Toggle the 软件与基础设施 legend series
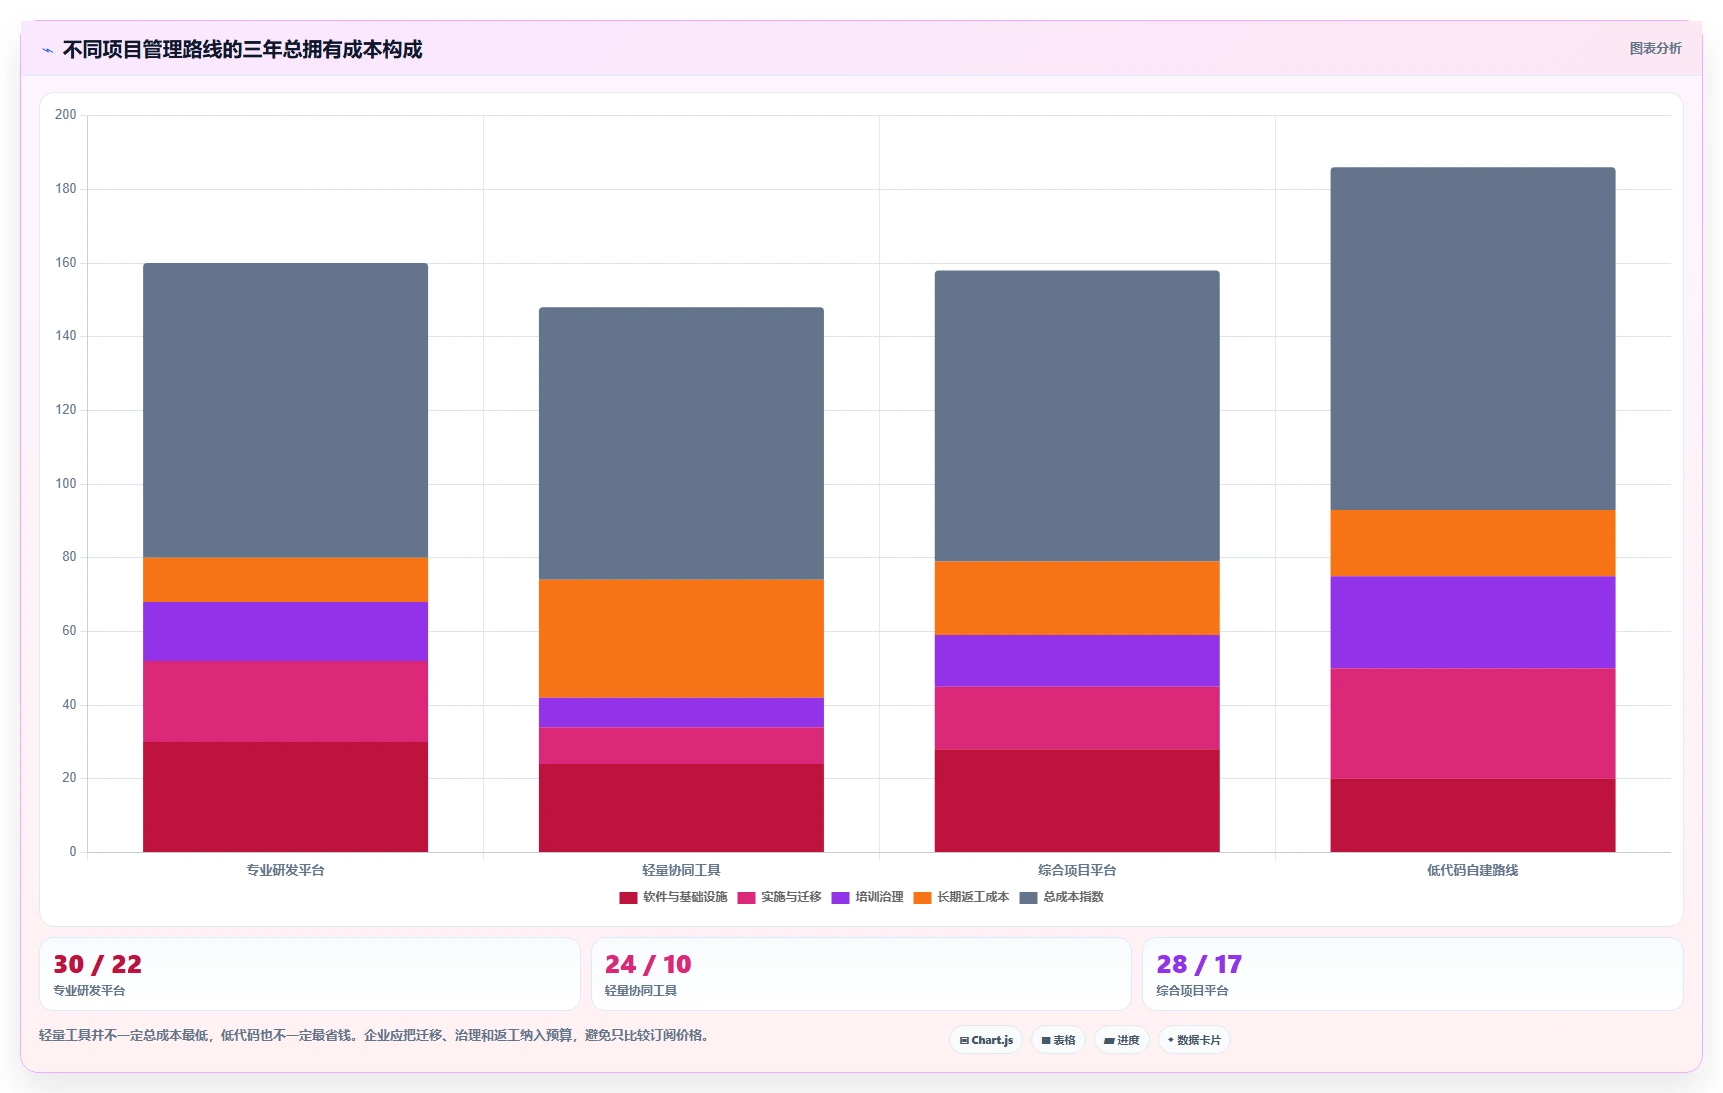Viewport: 1723px width, 1093px height. [x=673, y=897]
